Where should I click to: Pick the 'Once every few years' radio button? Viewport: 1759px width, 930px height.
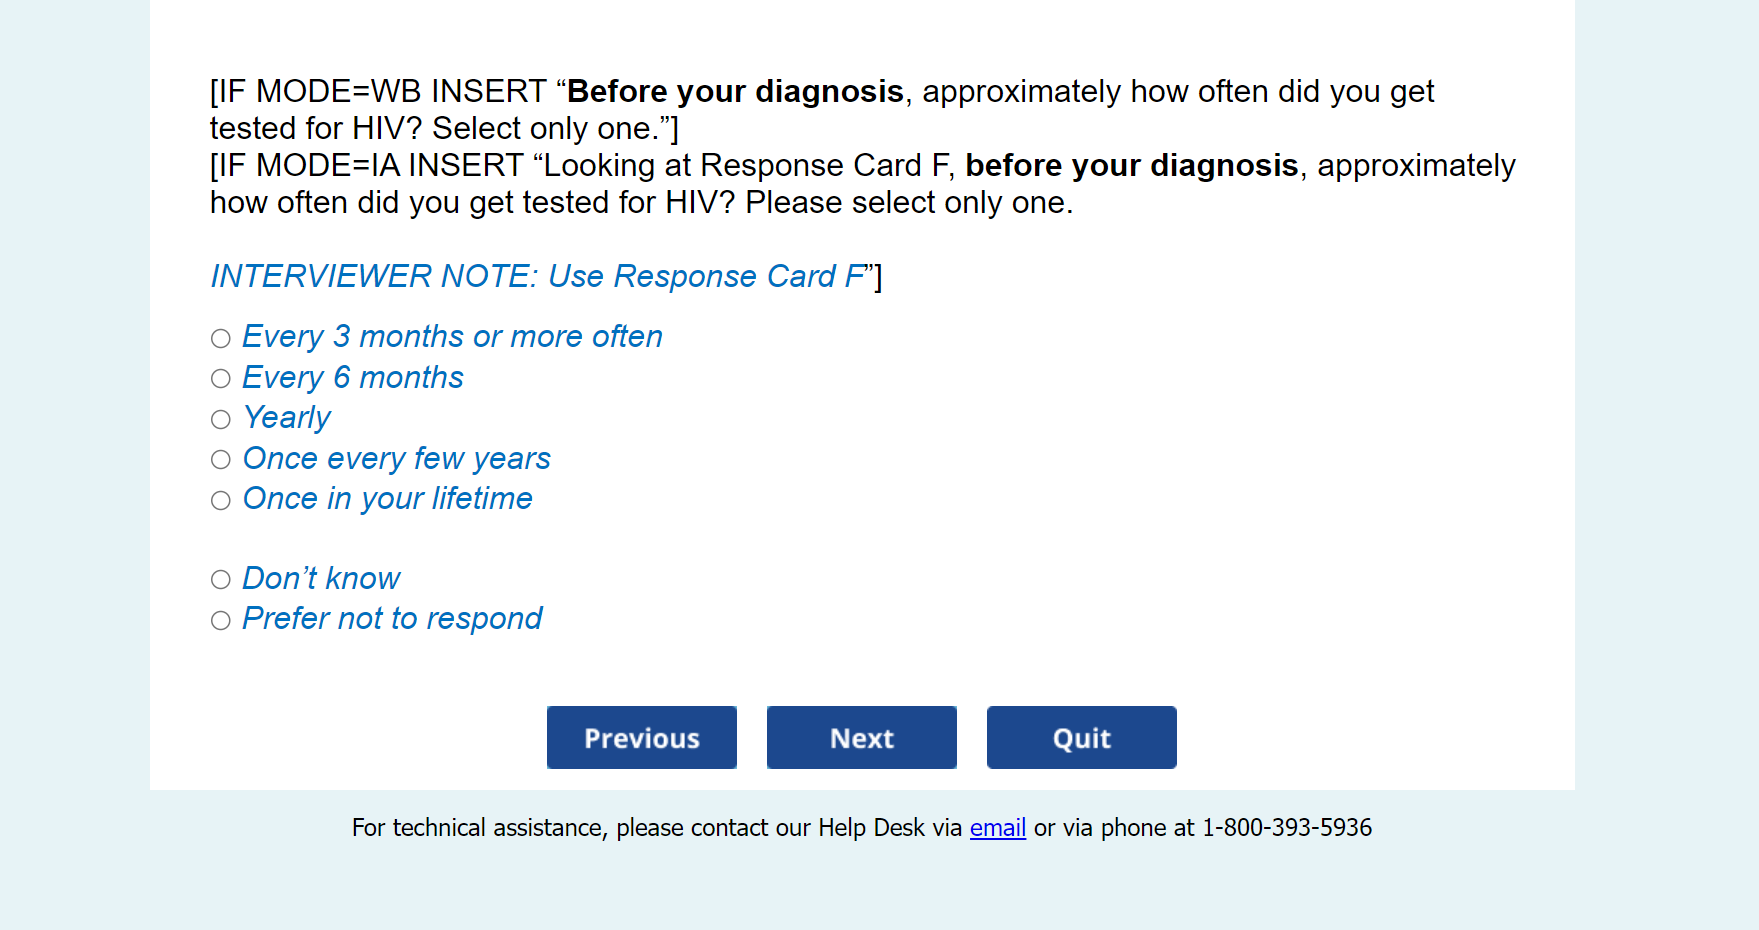[x=221, y=460]
